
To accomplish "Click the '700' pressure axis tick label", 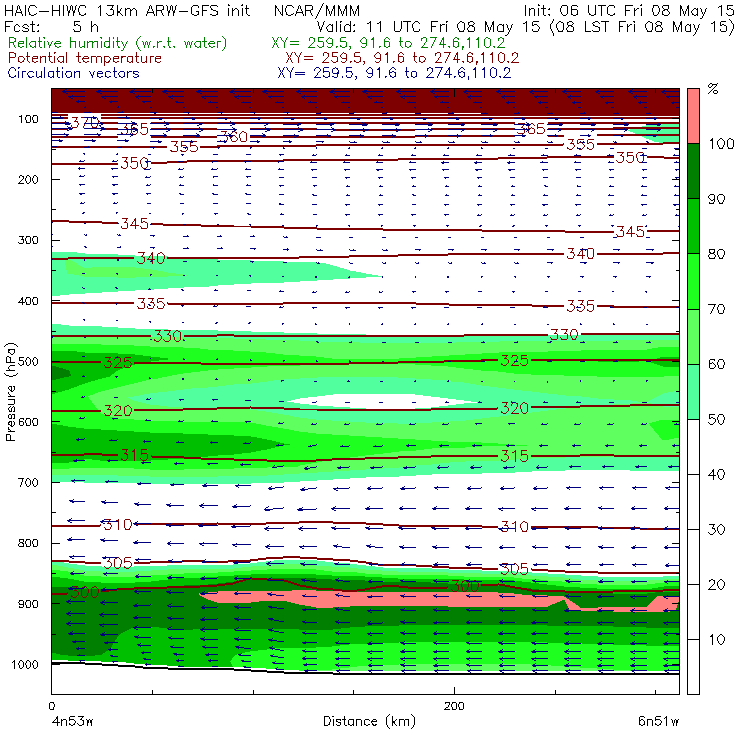I will coord(28,483).
